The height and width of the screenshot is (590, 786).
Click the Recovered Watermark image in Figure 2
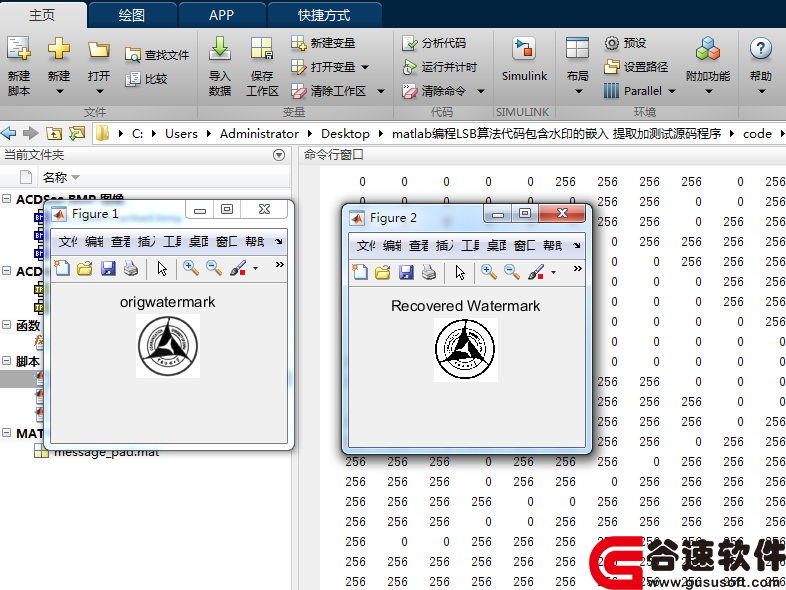point(466,350)
